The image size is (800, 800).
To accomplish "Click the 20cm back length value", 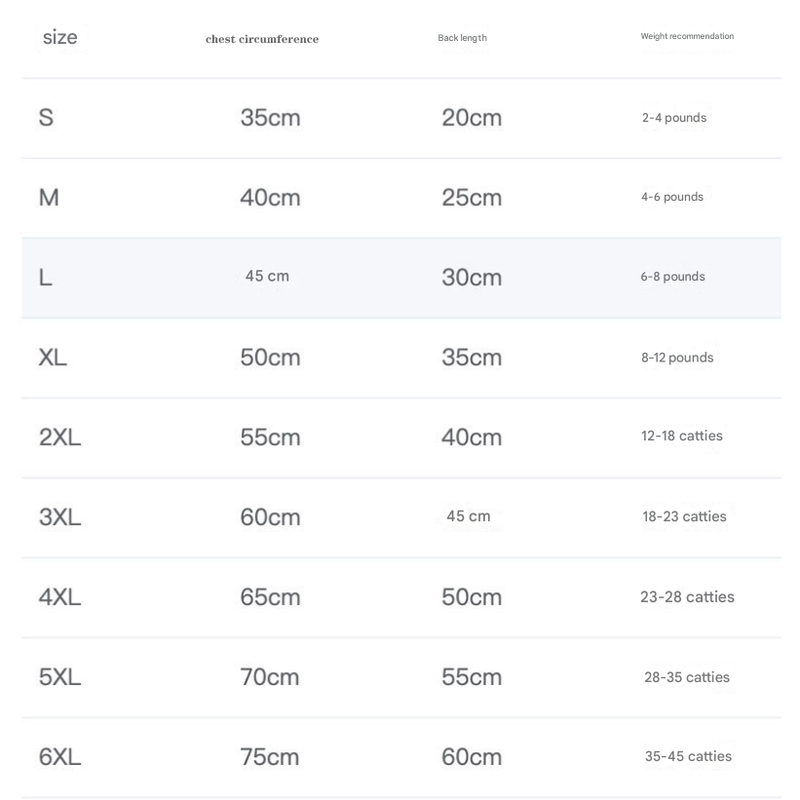I will tap(472, 118).
